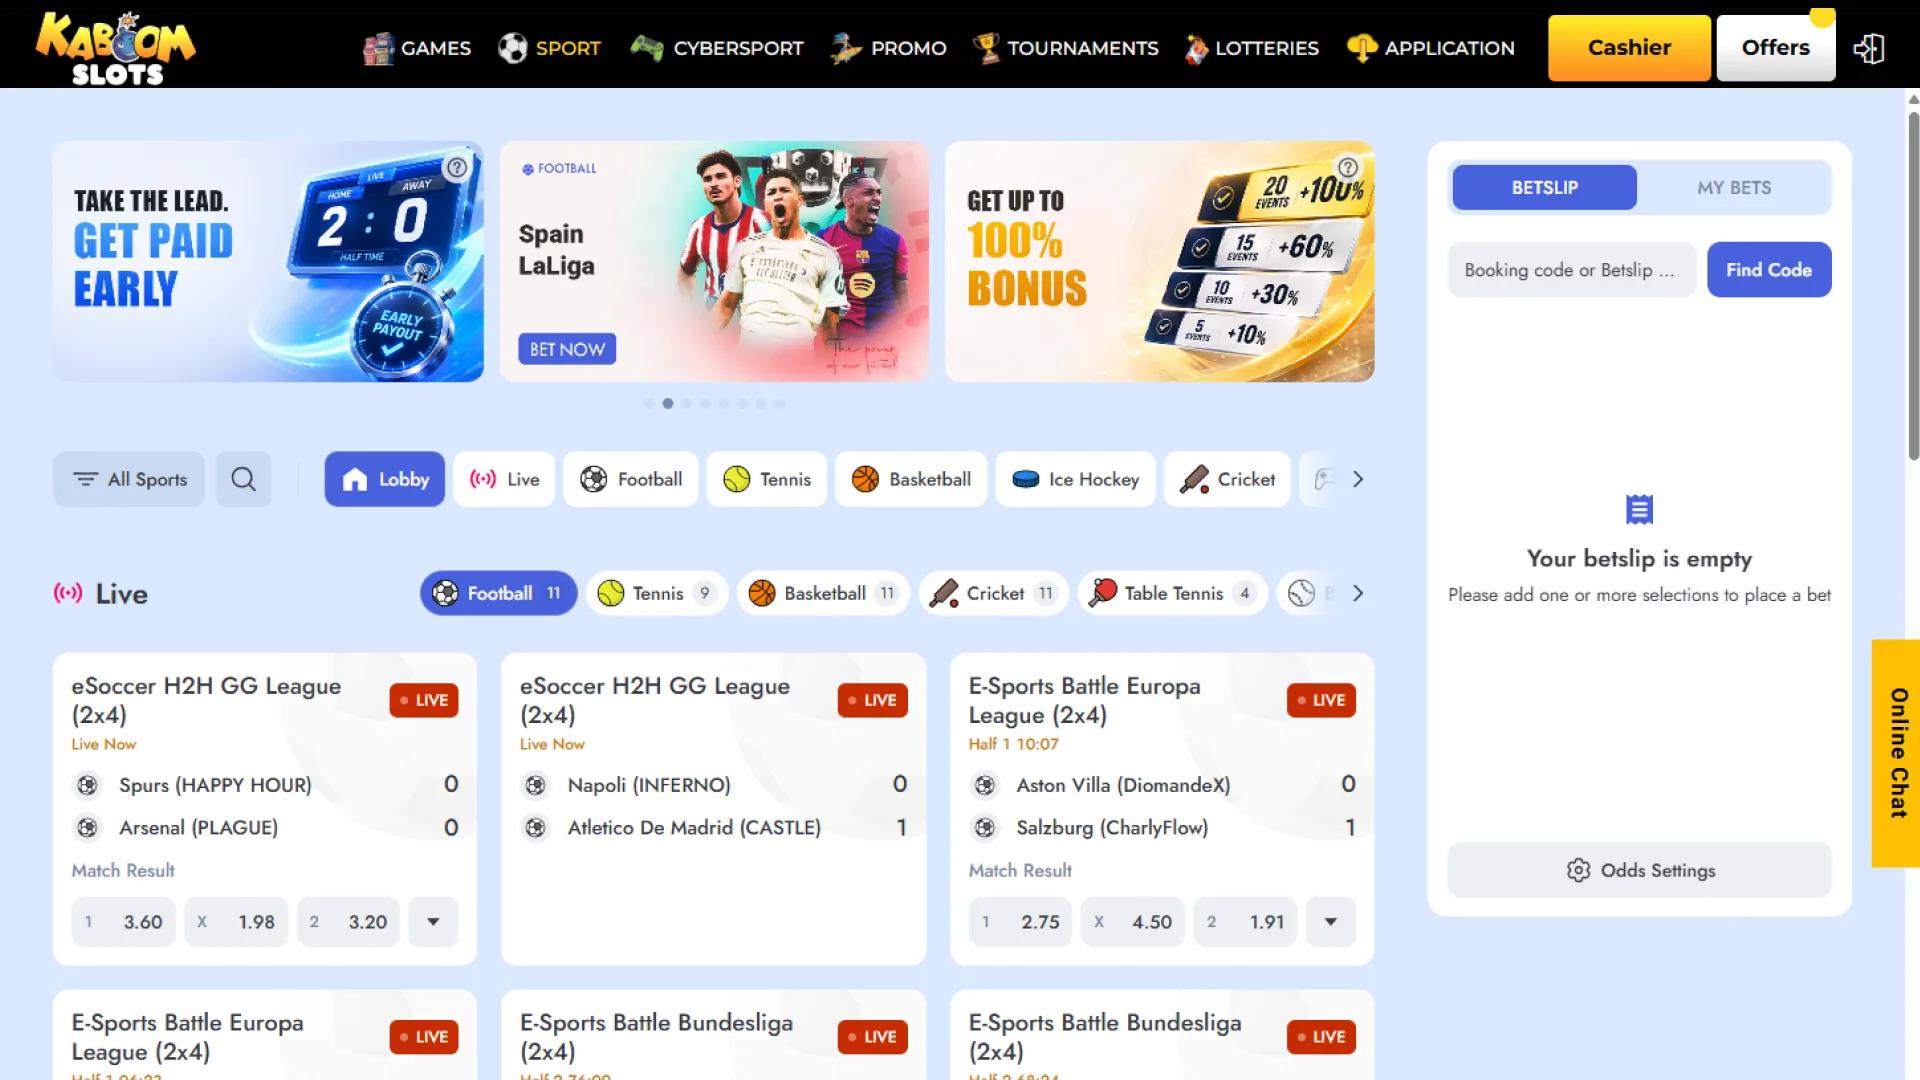Image resolution: width=1920 pixels, height=1080 pixels.
Task: Expand more live sport filters arrow
Action: point(1358,593)
